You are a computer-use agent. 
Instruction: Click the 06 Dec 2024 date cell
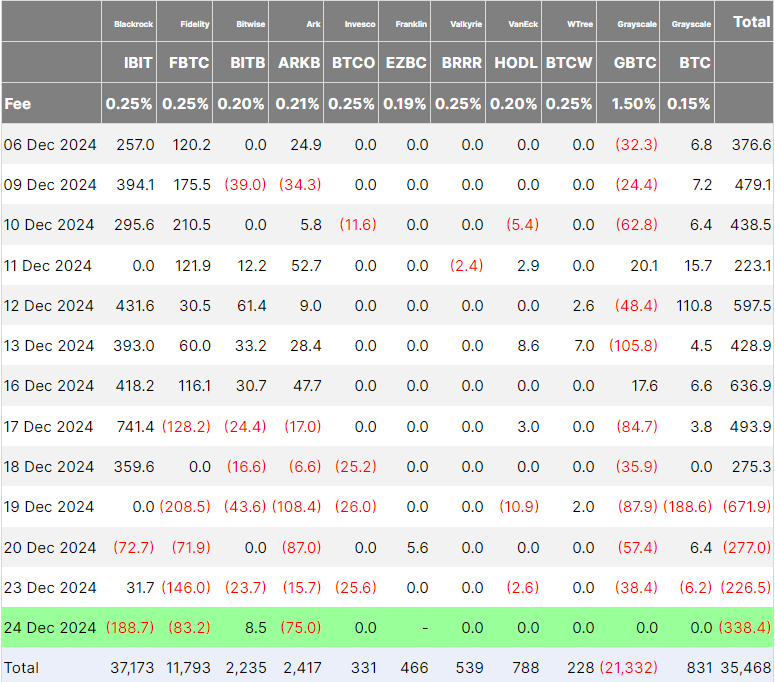[50, 145]
